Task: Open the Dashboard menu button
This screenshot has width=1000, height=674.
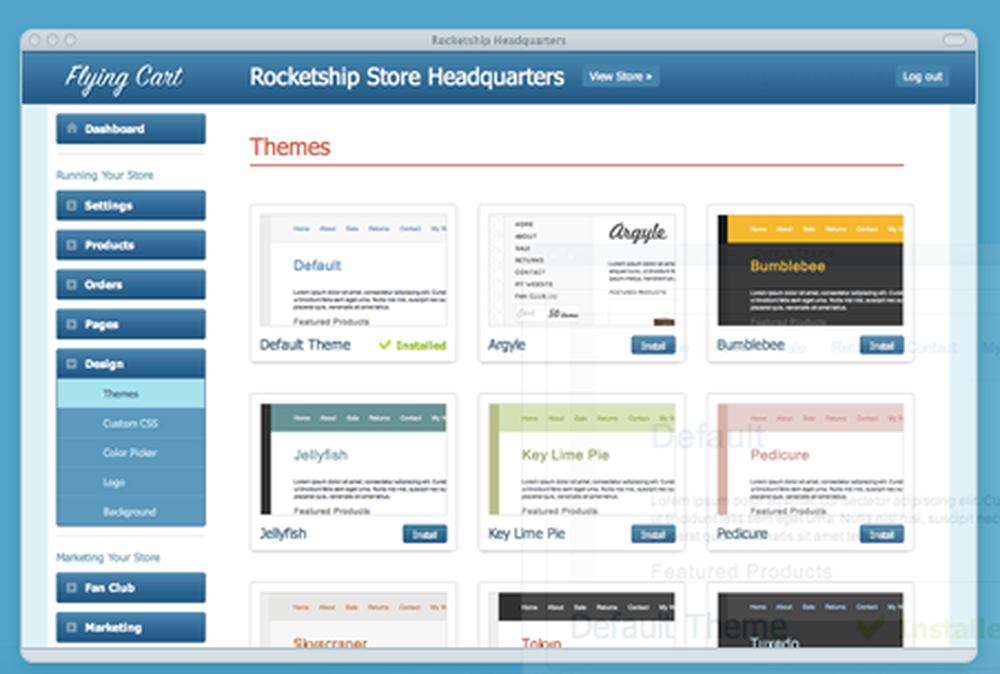Action: [131, 129]
